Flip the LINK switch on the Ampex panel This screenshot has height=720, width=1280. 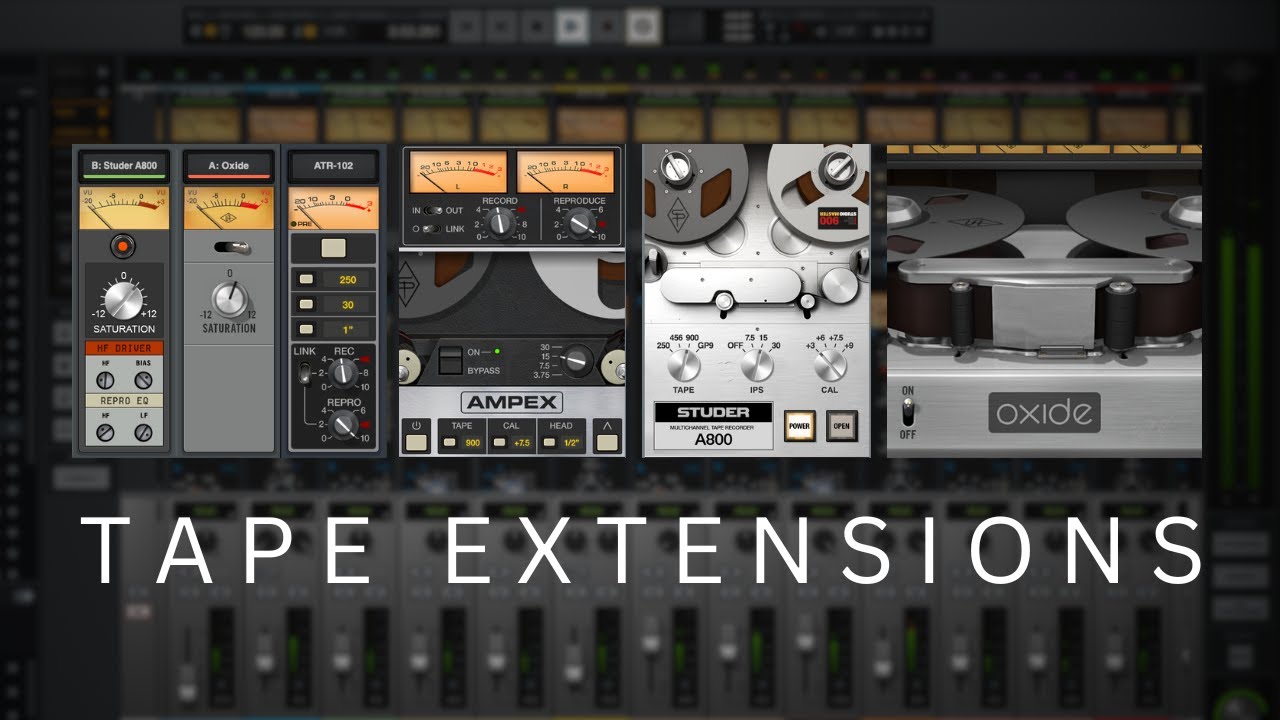point(432,229)
